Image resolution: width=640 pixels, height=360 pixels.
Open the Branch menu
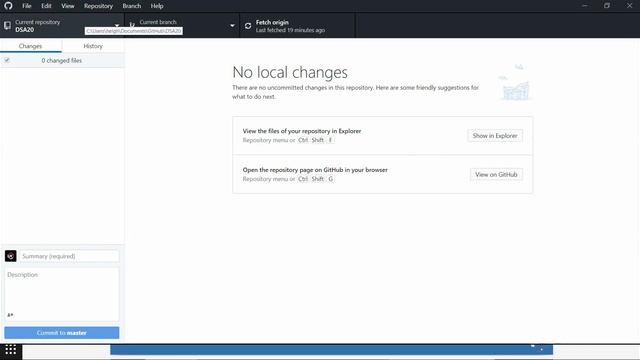[x=132, y=6]
